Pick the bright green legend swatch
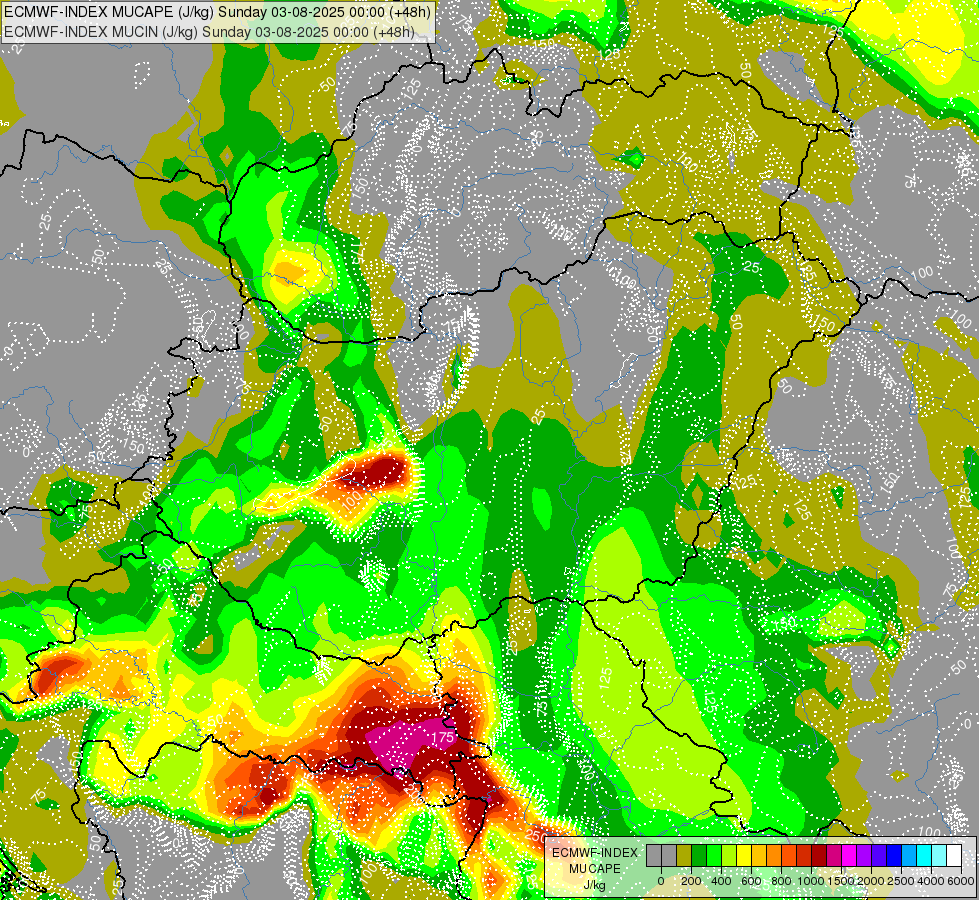This screenshot has height=900, width=979. coord(714,855)
